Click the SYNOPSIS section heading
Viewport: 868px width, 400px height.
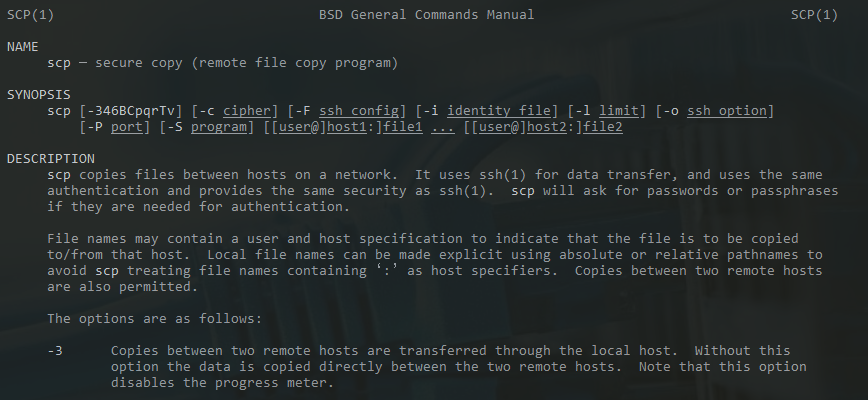pyautogui.click(x=39, y=95)
